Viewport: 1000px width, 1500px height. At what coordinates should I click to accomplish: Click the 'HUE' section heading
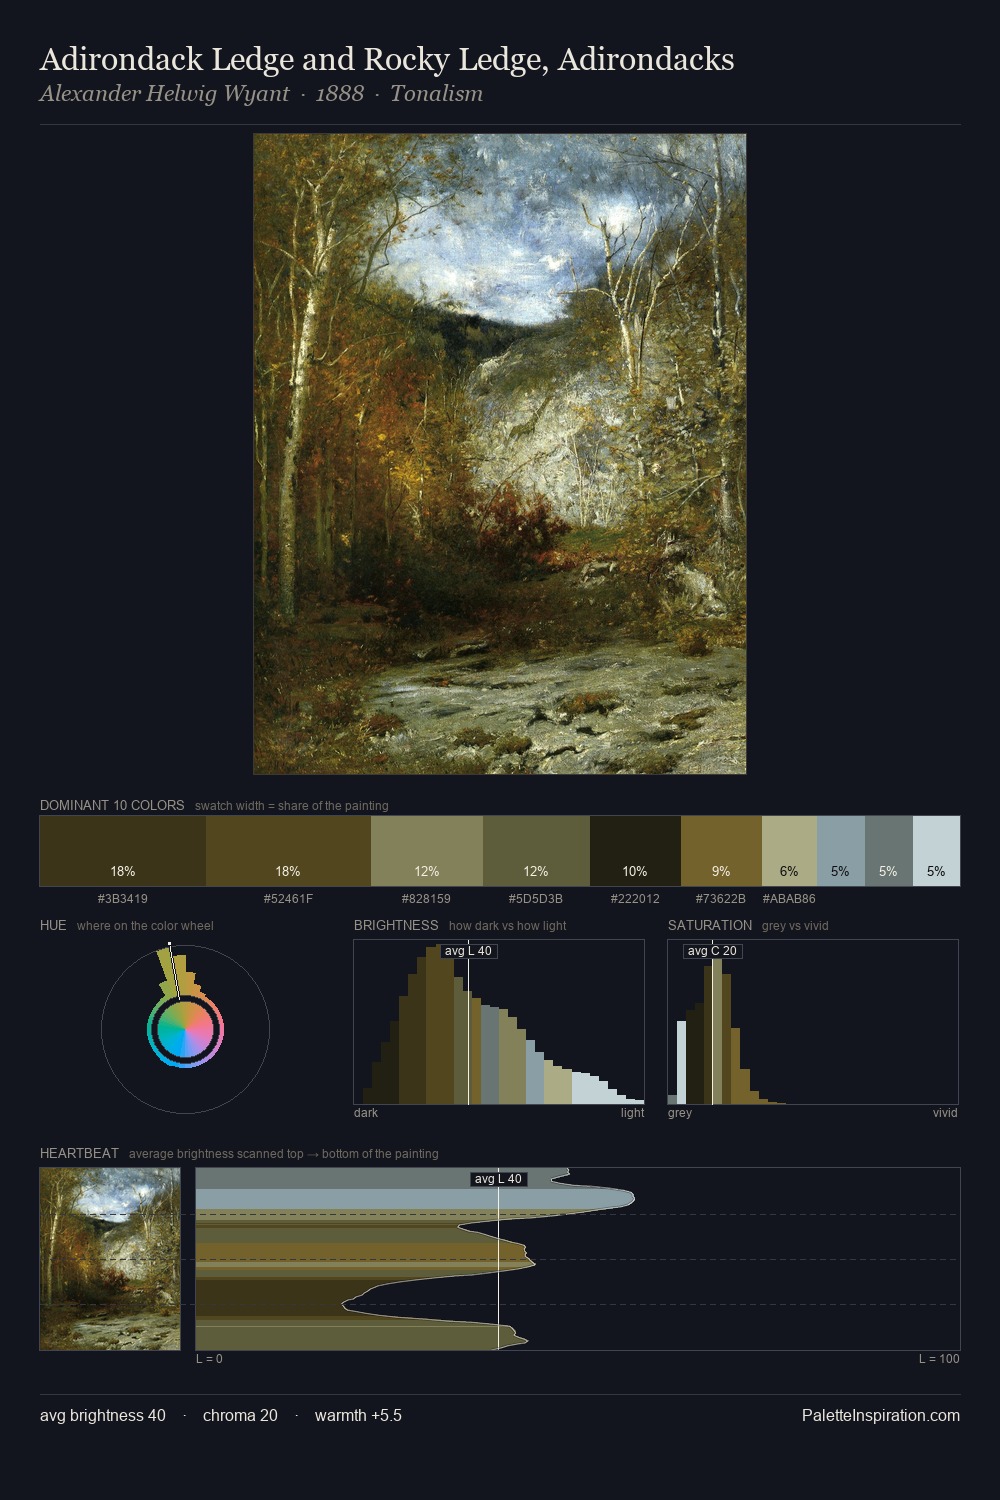tap(53, 925)
